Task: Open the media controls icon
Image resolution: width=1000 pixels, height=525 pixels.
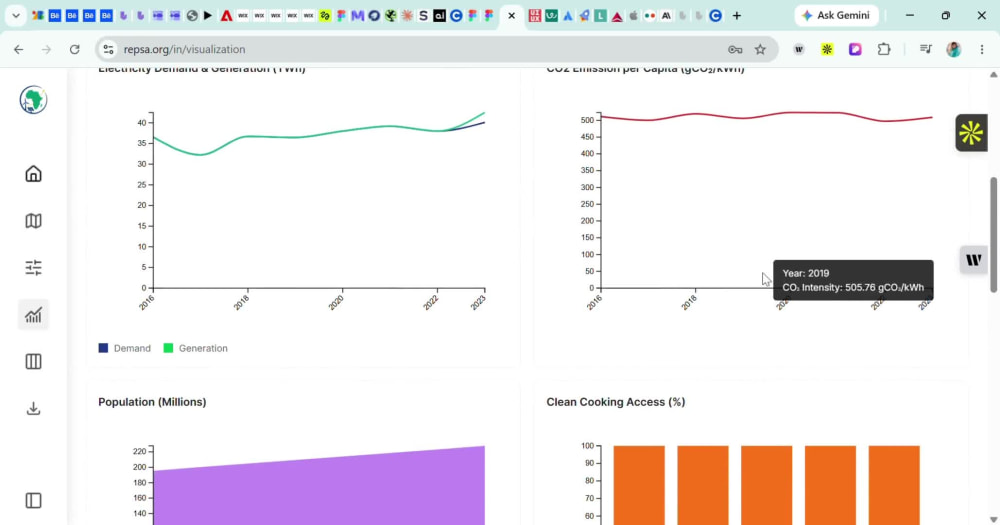Action: (x=925, y=49)
